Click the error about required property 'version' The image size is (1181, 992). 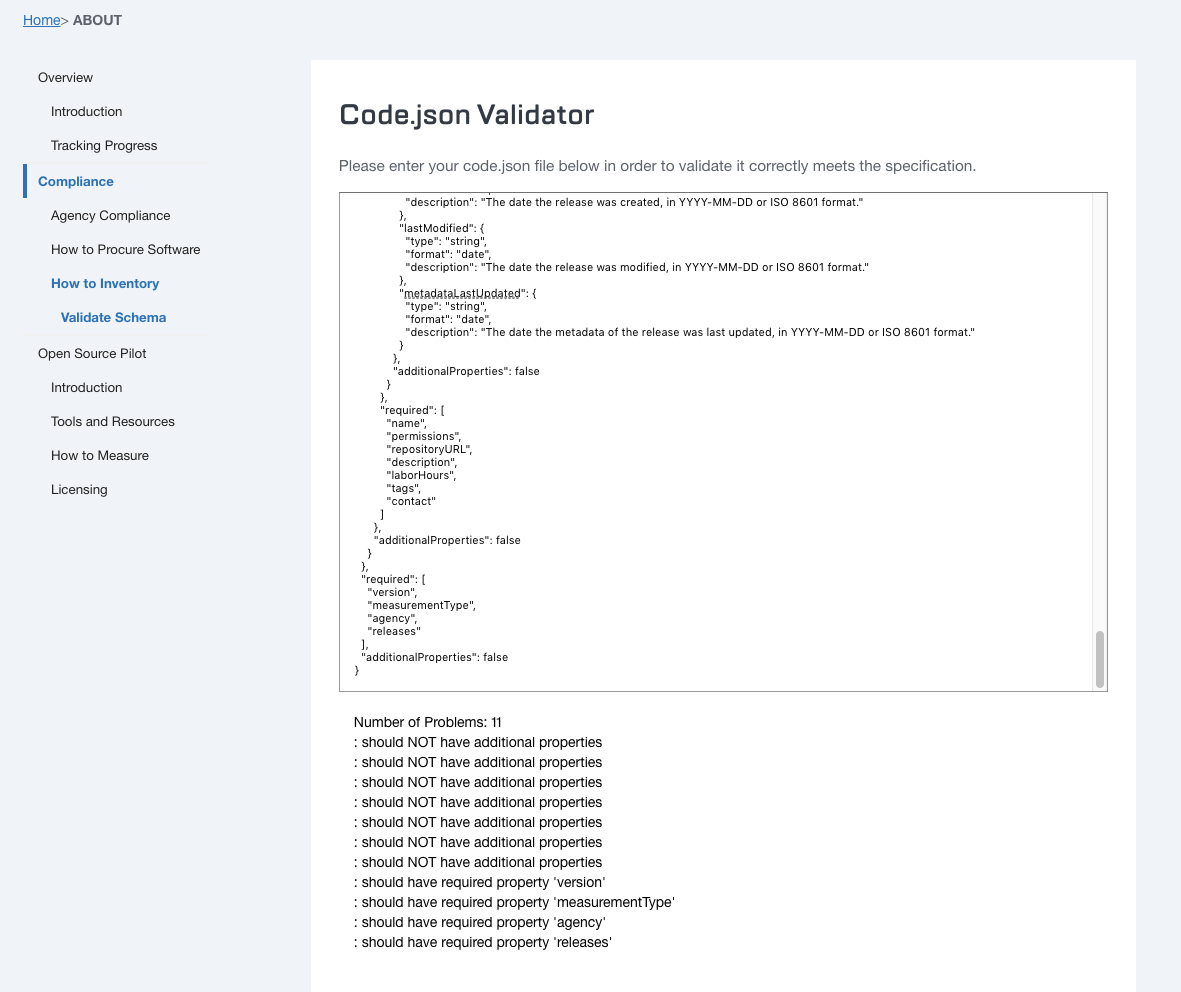point(480,882)
